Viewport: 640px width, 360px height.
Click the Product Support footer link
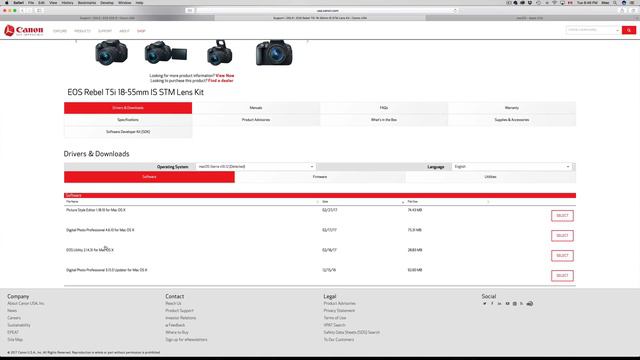pos(180,311)
